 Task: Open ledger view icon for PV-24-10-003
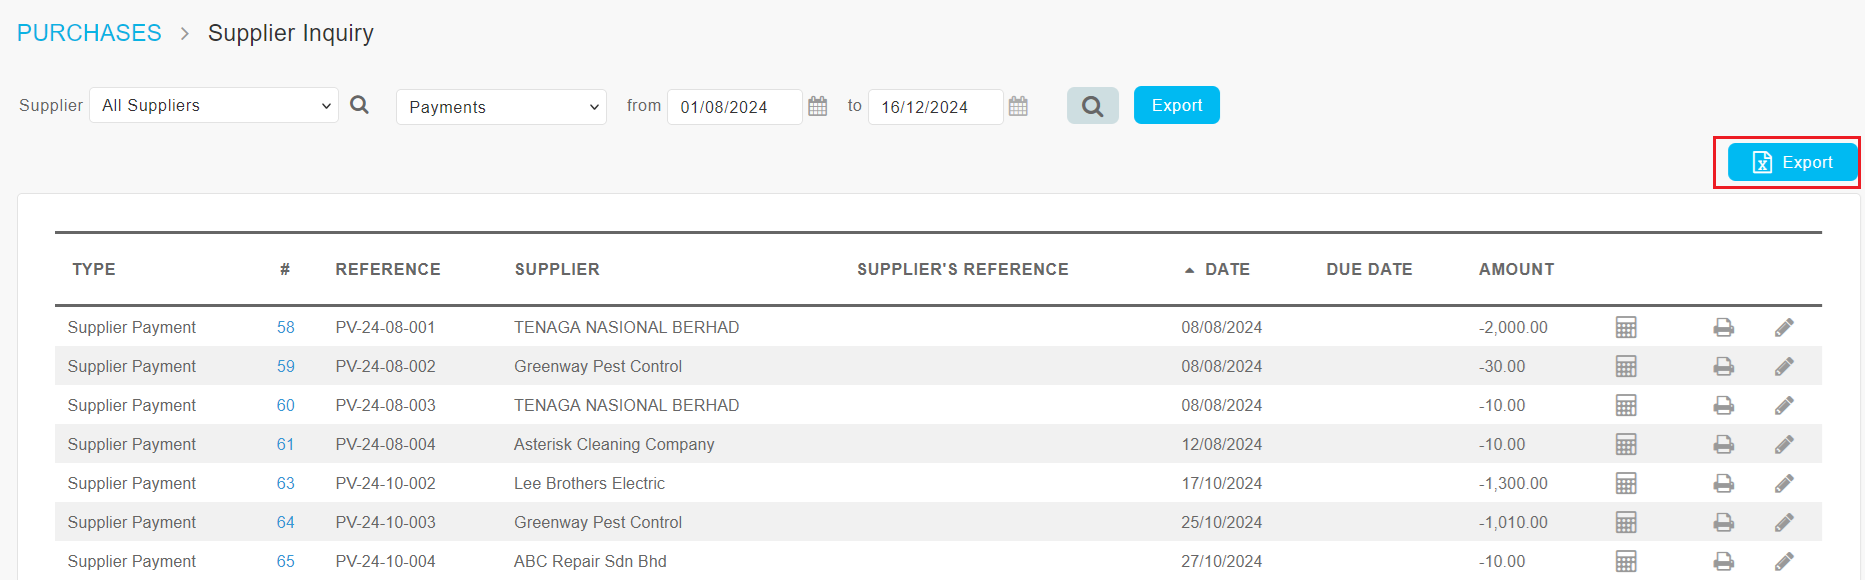[x=1626, y=522]
